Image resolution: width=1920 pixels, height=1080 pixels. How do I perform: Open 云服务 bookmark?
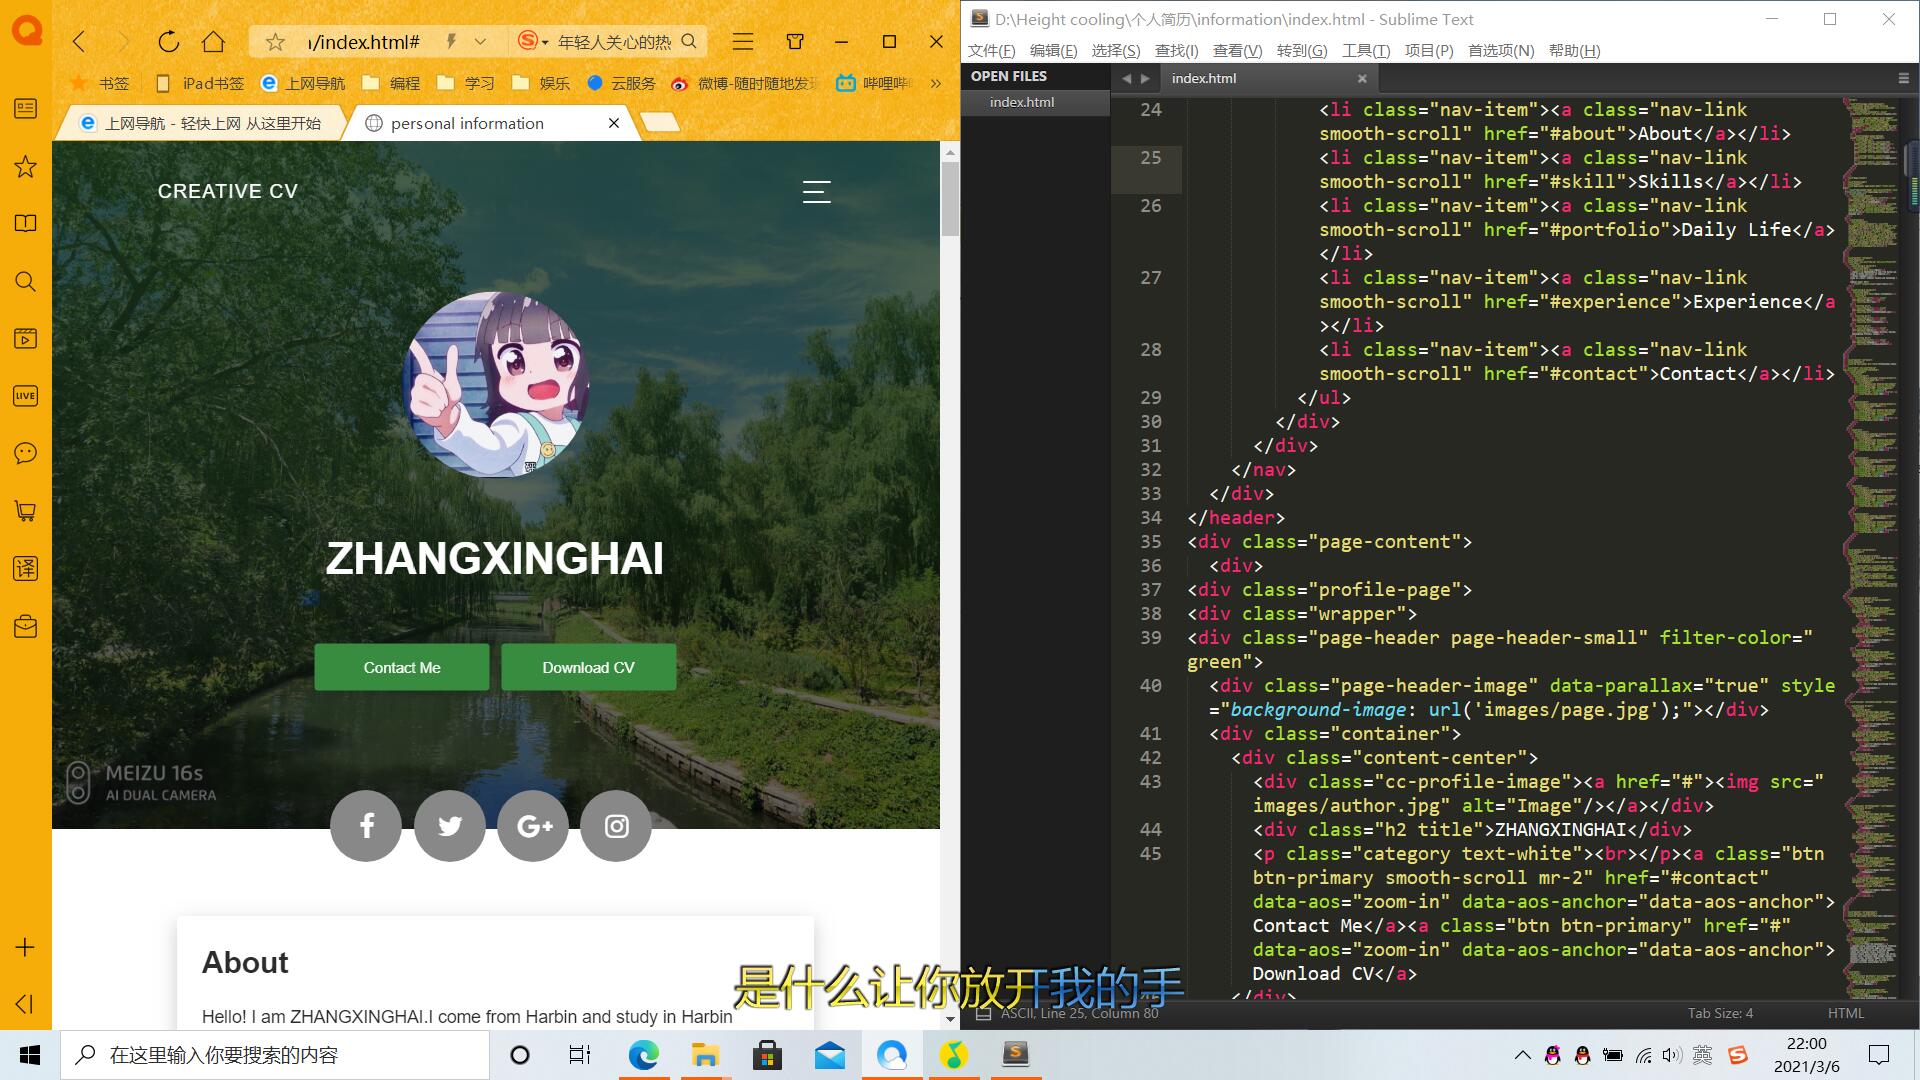[622, 83]
